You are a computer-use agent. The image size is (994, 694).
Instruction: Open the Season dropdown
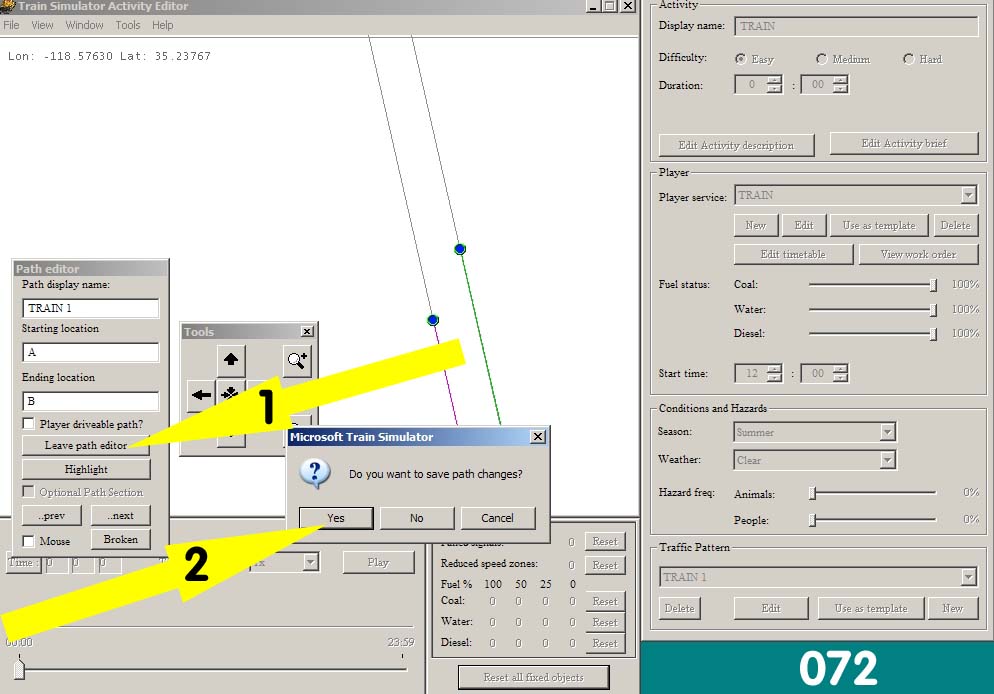click(888, 432)
